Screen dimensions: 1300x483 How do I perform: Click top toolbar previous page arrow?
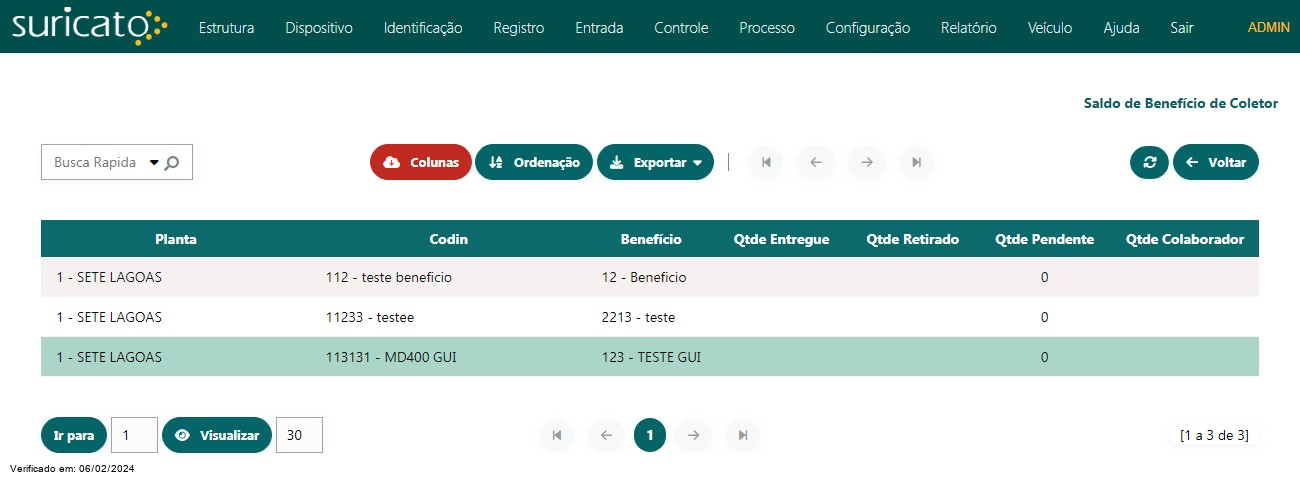816,162
